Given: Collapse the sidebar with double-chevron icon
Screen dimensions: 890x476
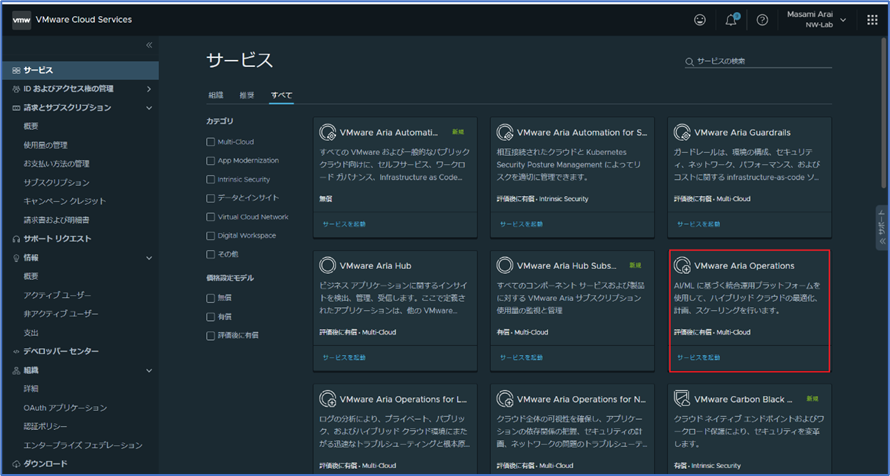Looking at the screenshot, I should (x=149, y=45).
